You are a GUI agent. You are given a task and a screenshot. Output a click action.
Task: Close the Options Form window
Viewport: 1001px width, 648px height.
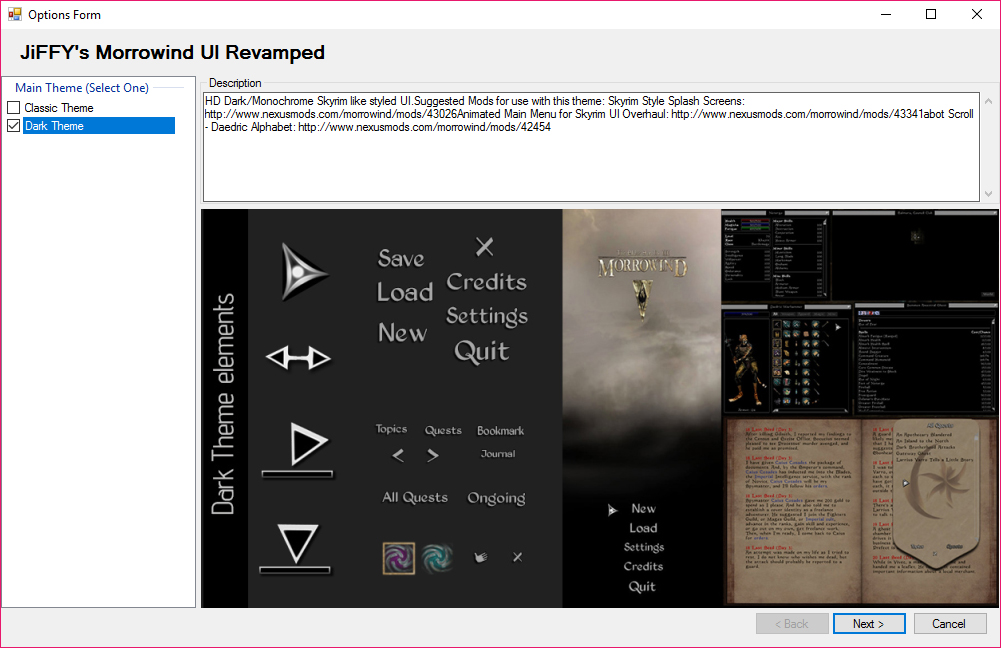coord(977,14)
